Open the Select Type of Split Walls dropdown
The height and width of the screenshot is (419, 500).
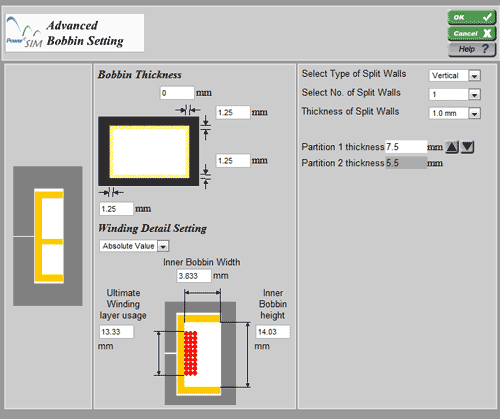click(x=474, y=76)
